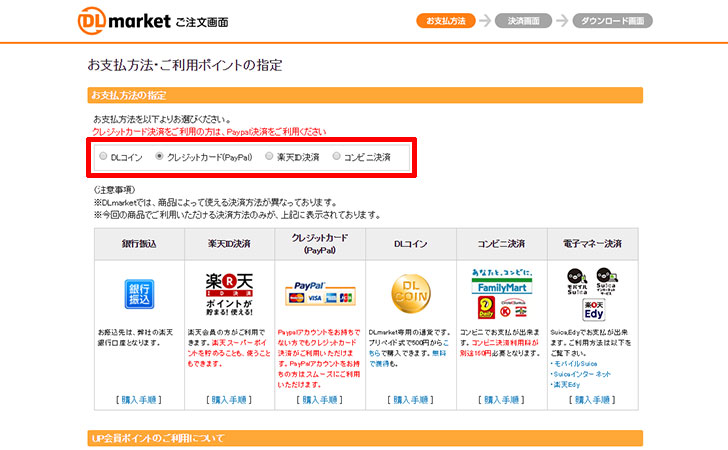
Task: Open the Suicaインターネット link
Action: tap(582, 374)
